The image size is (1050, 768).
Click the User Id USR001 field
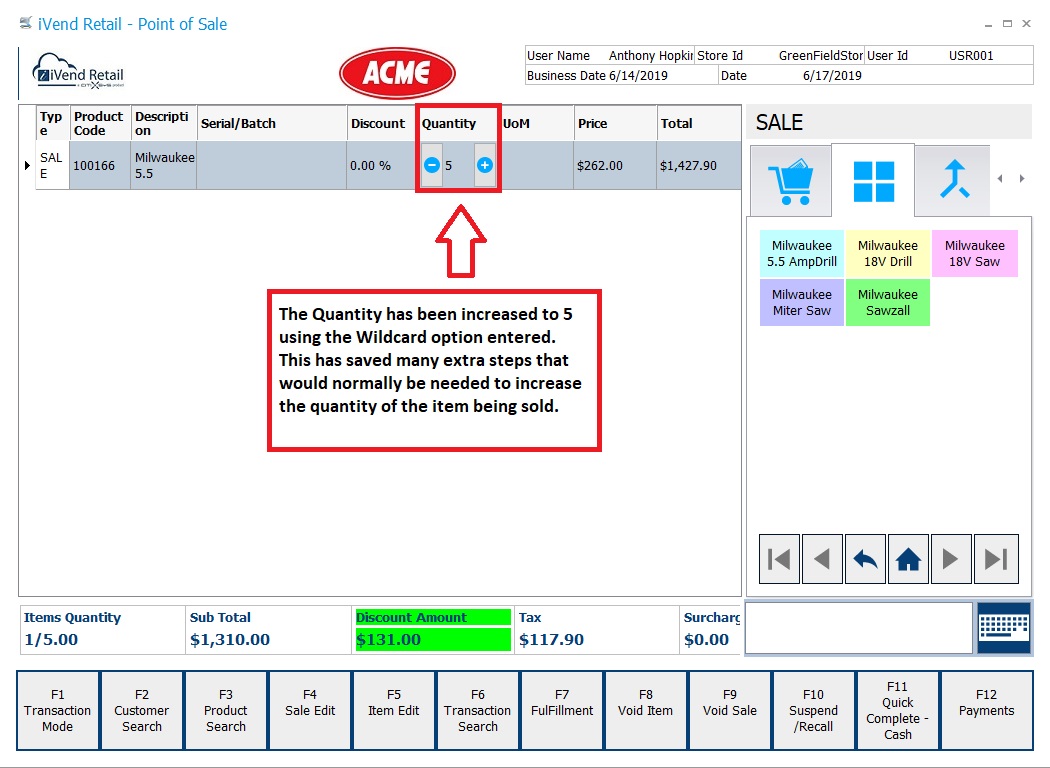coord(949,56)
